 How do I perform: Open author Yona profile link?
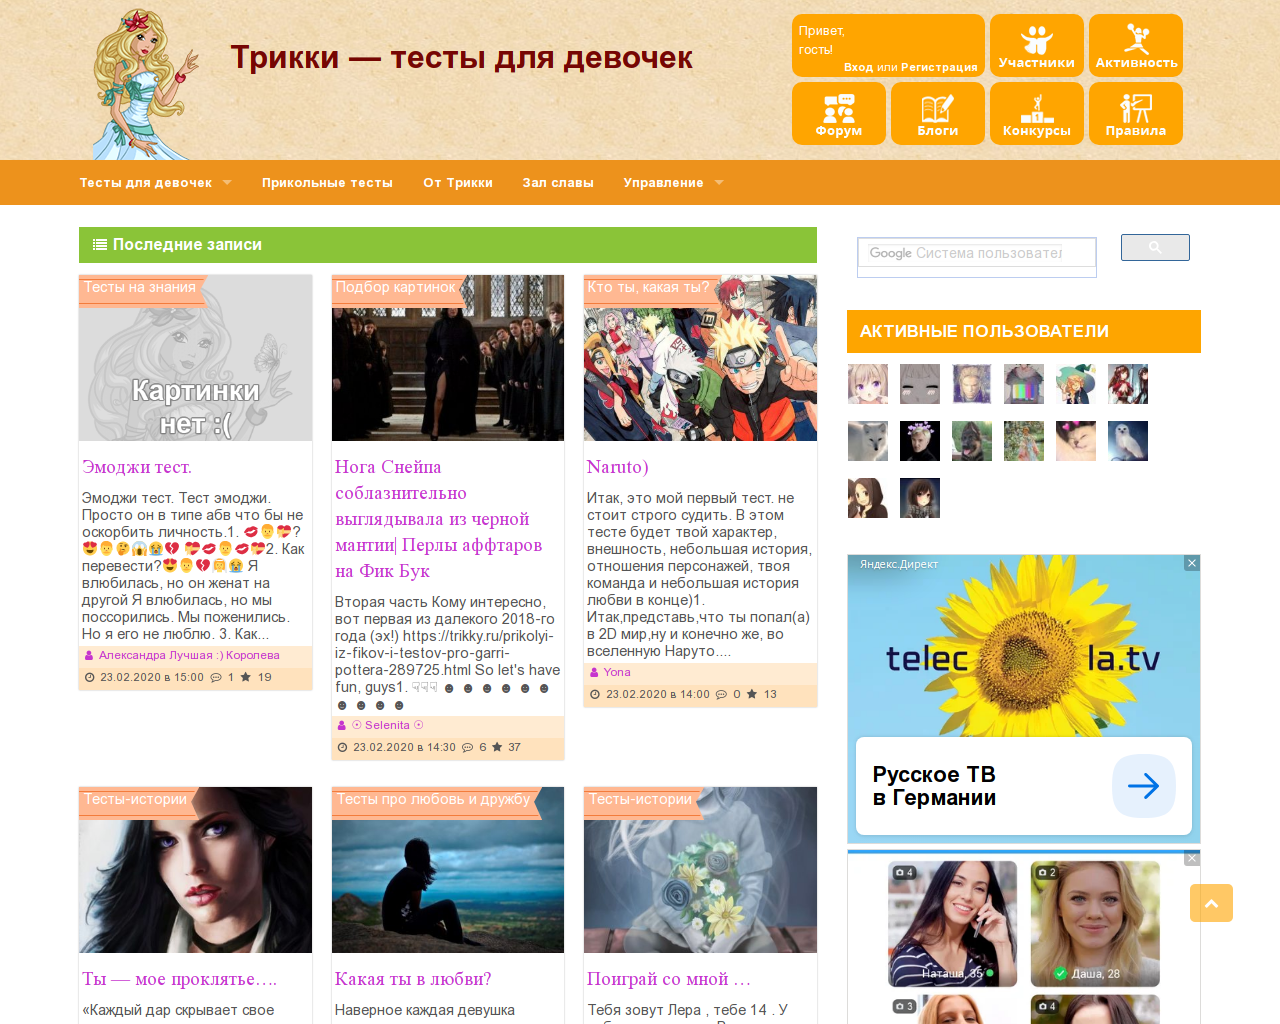617,673
